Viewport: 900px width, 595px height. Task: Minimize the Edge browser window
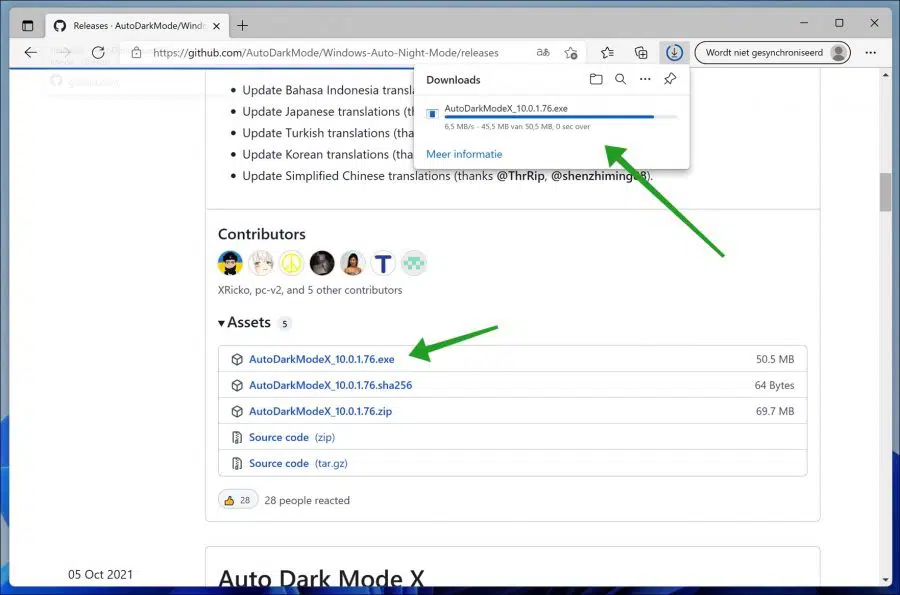coord(804,23)
